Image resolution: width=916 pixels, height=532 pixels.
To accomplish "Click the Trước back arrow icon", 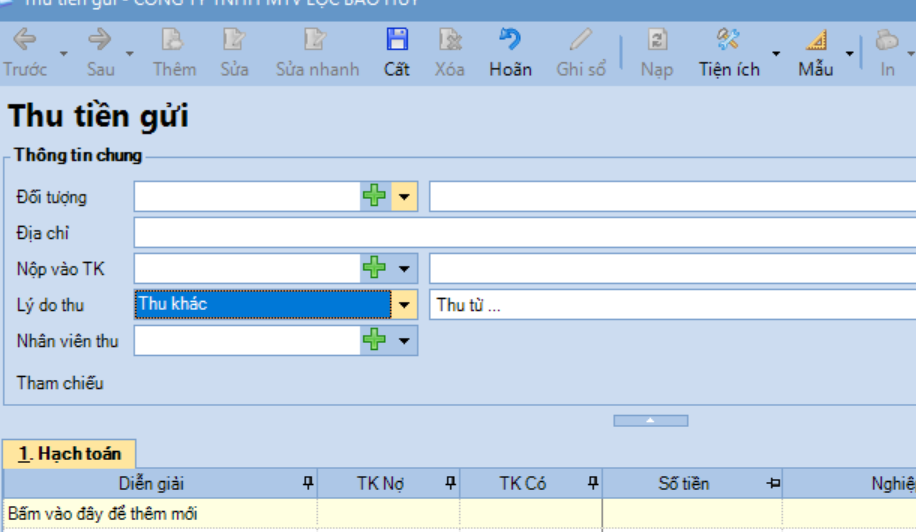I will tap(24, 41).
